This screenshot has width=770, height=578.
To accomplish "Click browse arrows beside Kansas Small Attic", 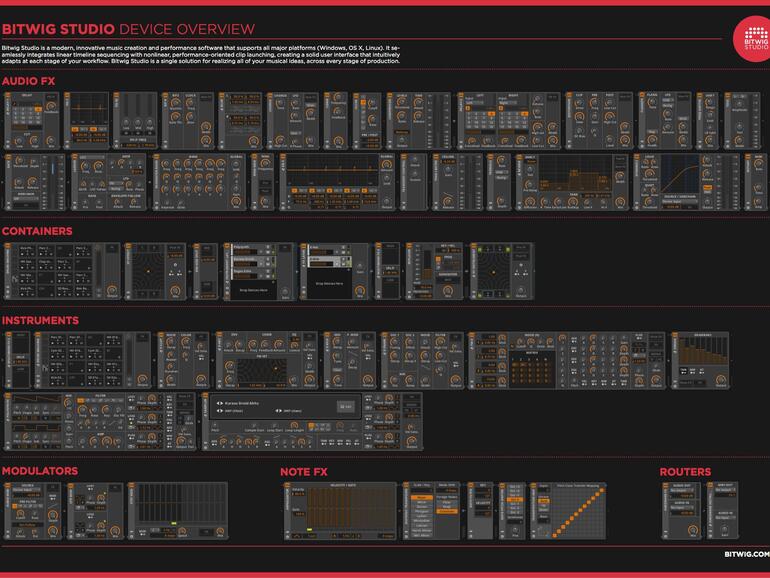I will 220,403.
